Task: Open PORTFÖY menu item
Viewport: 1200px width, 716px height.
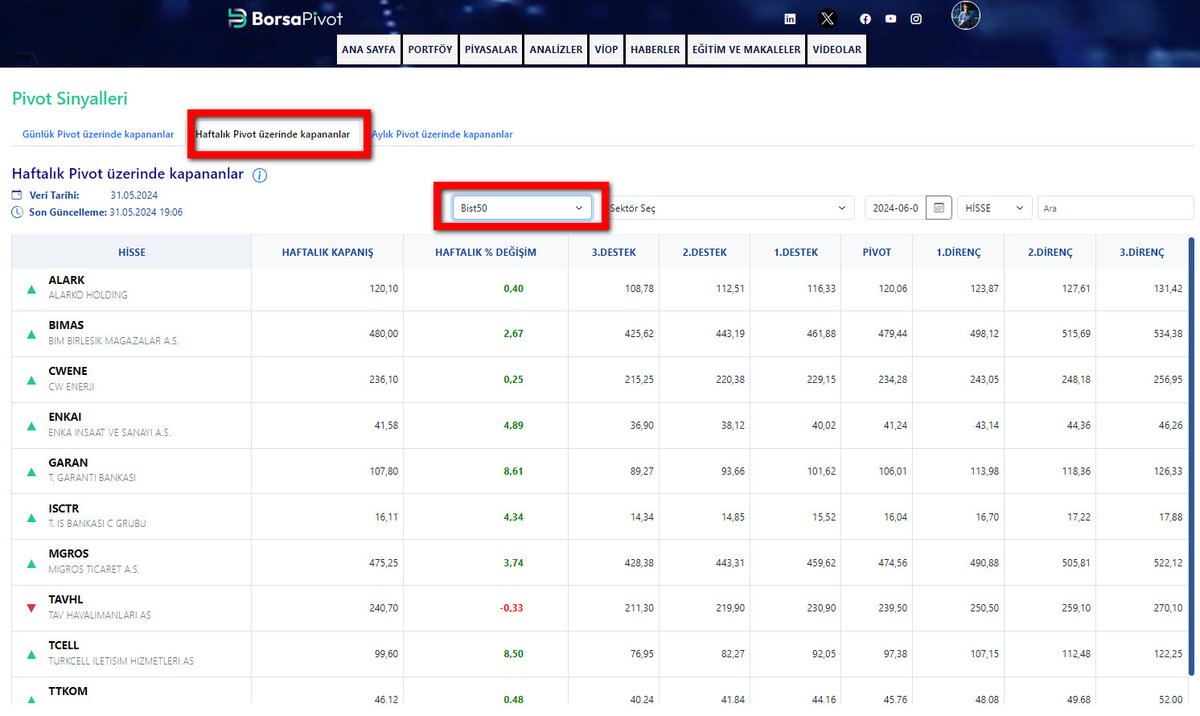Action: coord(431,50)
